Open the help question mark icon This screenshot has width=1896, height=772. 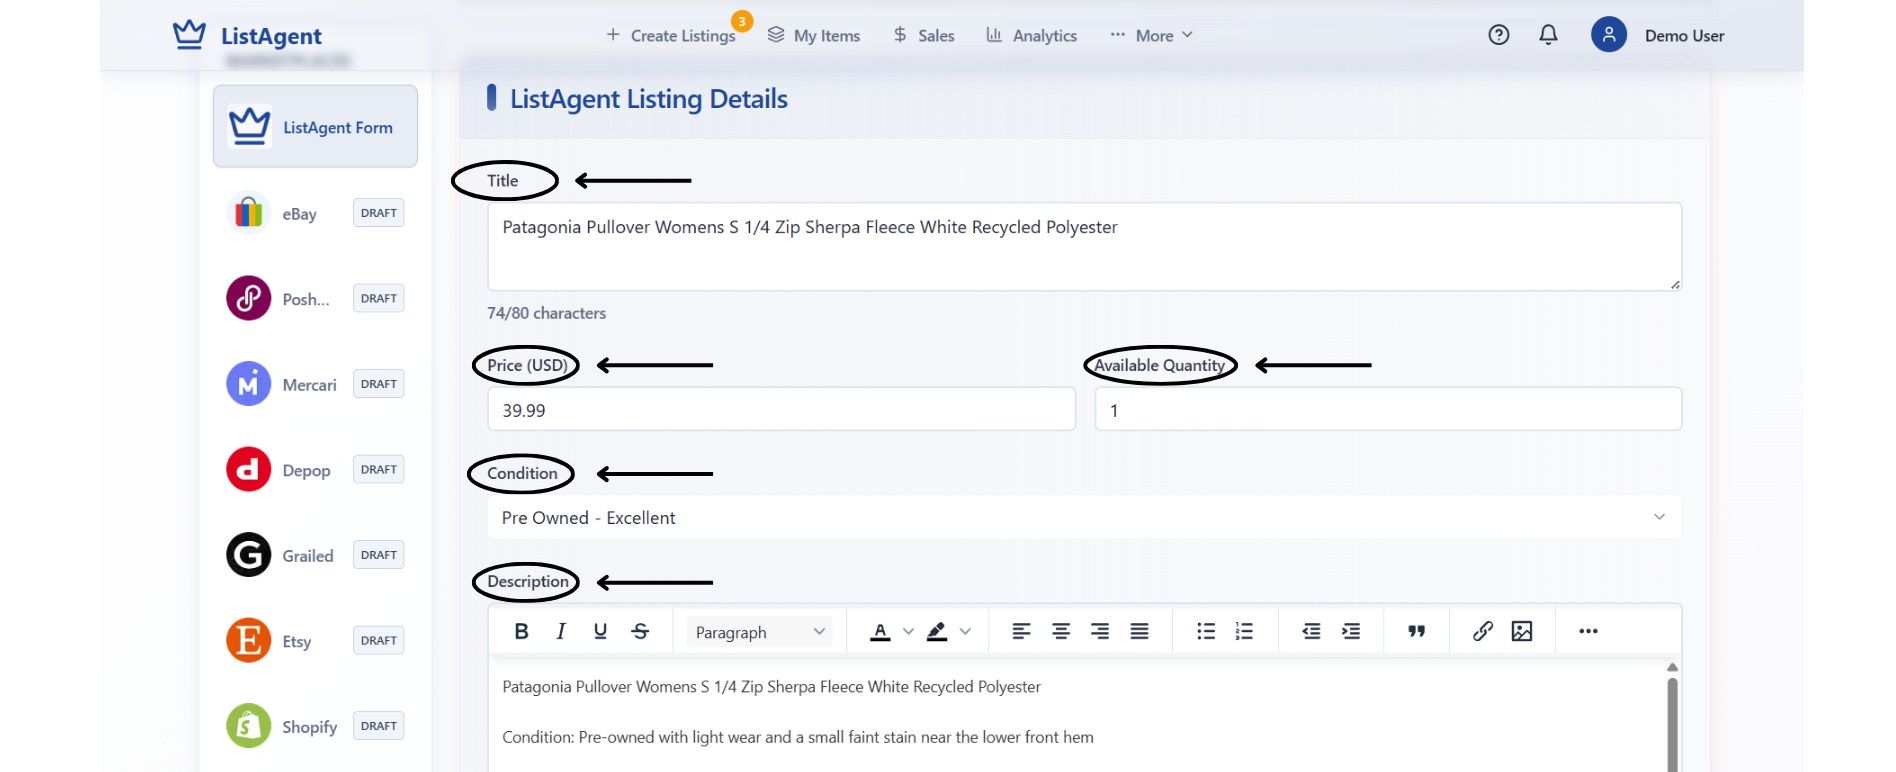pos(1498,35)
